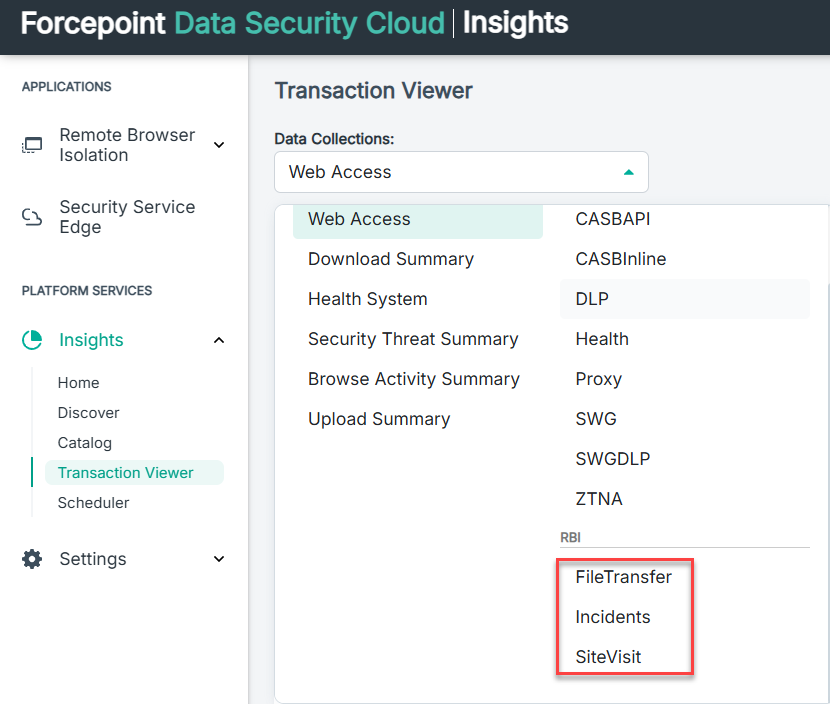Click the Security Service Edge cloud icon
830x704 pixels.
pyautogui.click(x=32, y=218)
